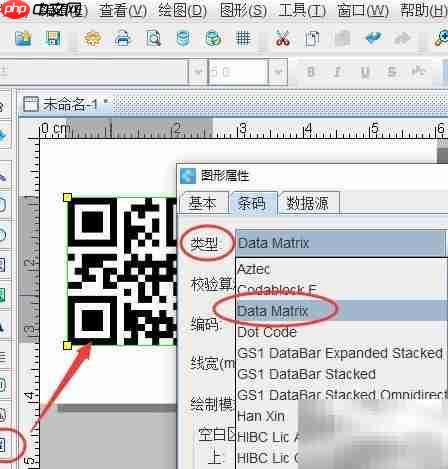
Task: Toggle Italic formatting button
Action: [x=338, y=72]
